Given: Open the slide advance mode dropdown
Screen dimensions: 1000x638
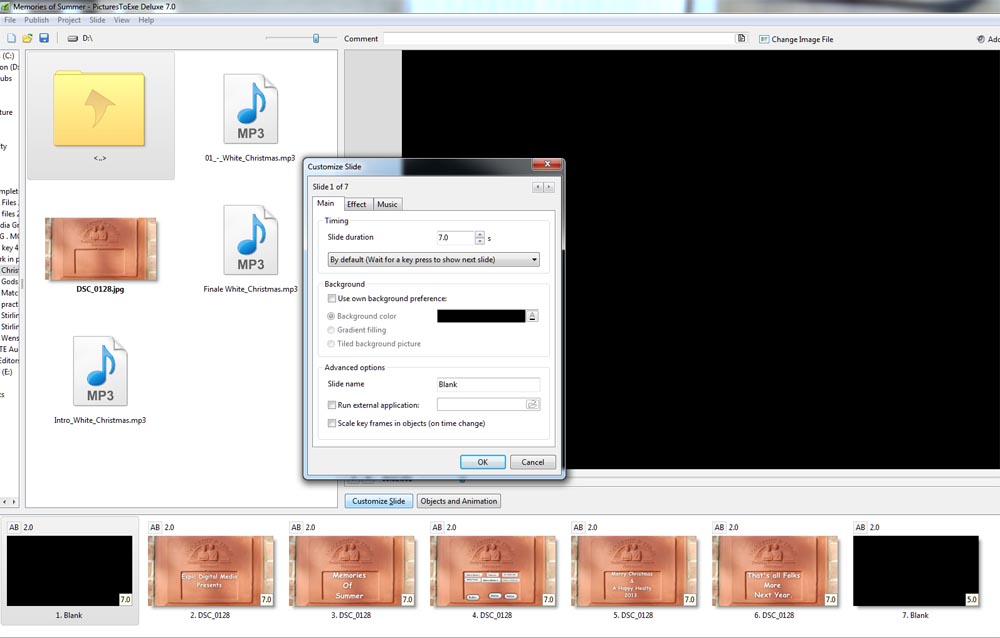Looking at the screenshot, I should pyautogui.click(x=434, y=260).
